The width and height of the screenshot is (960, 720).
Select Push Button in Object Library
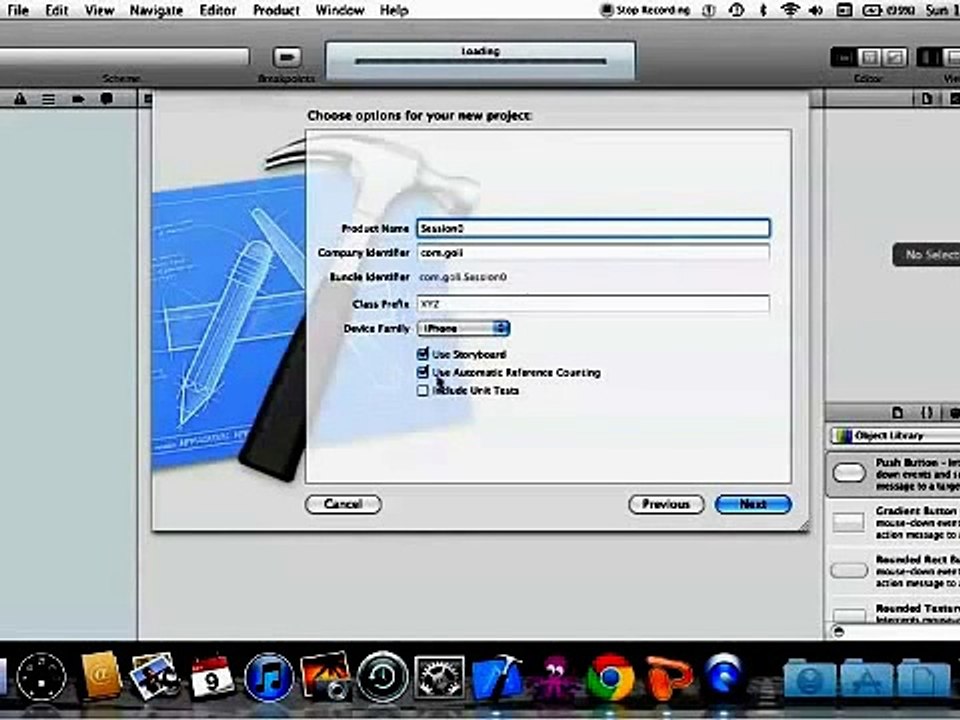pos(893,474)
